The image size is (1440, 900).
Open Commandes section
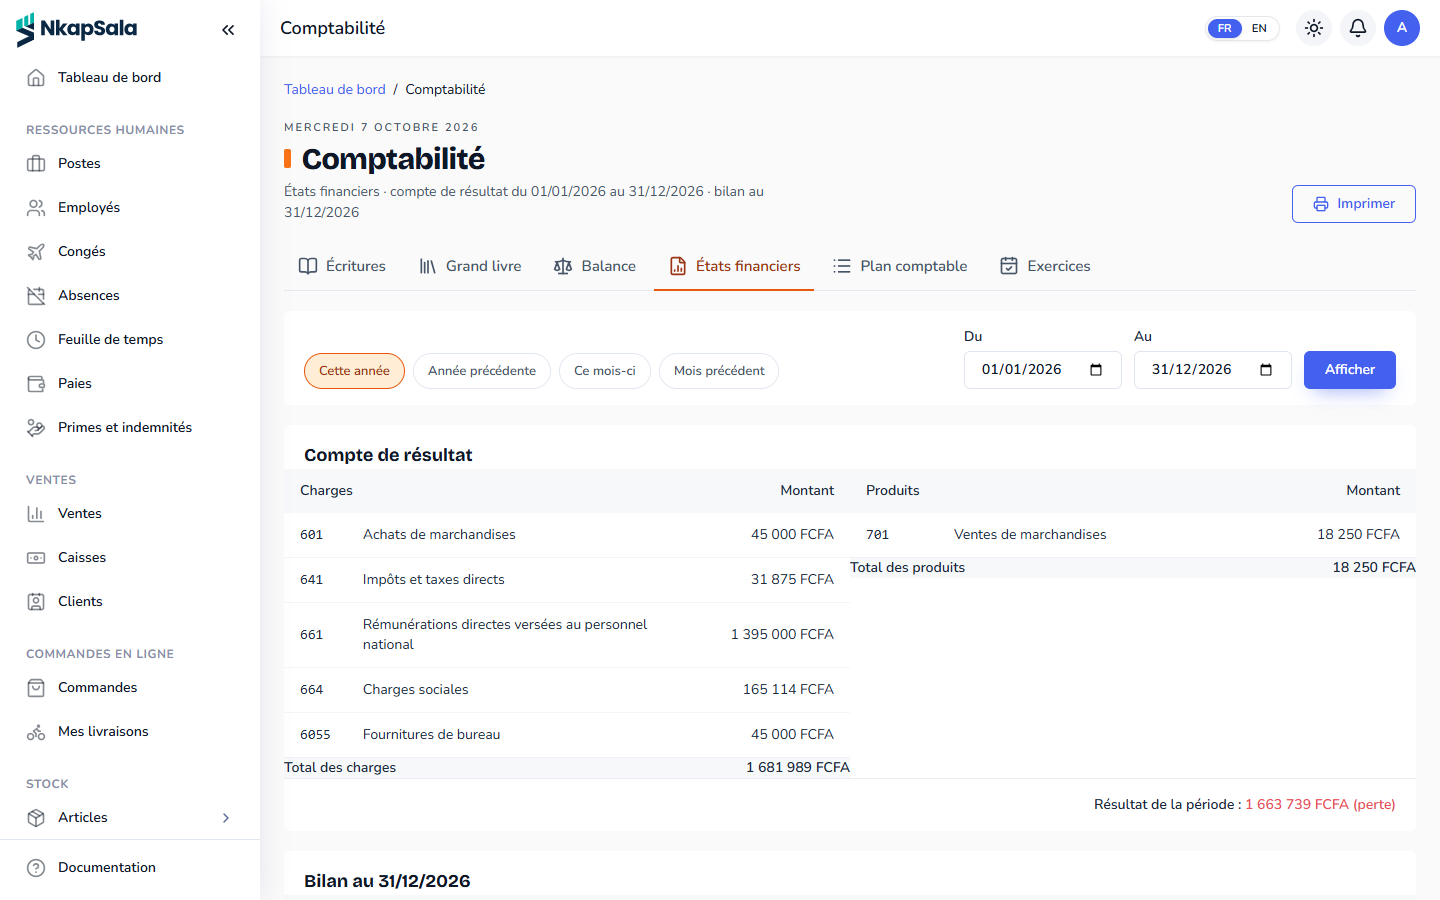pos(130,687)
